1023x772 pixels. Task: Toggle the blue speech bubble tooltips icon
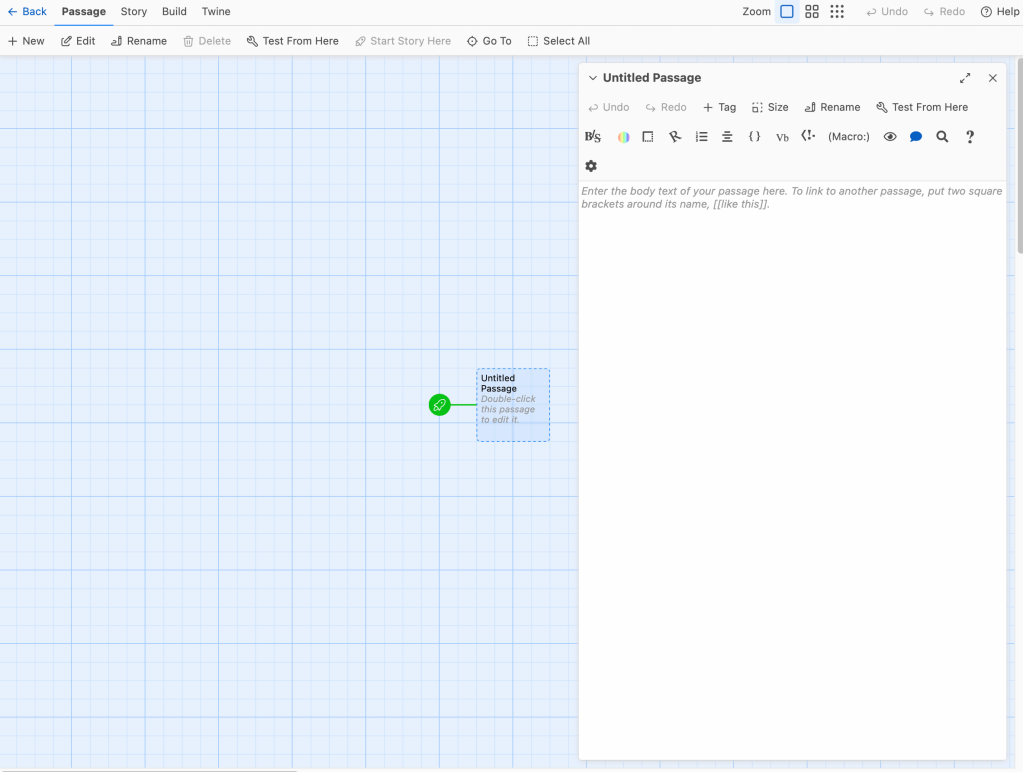click(916, 137)
